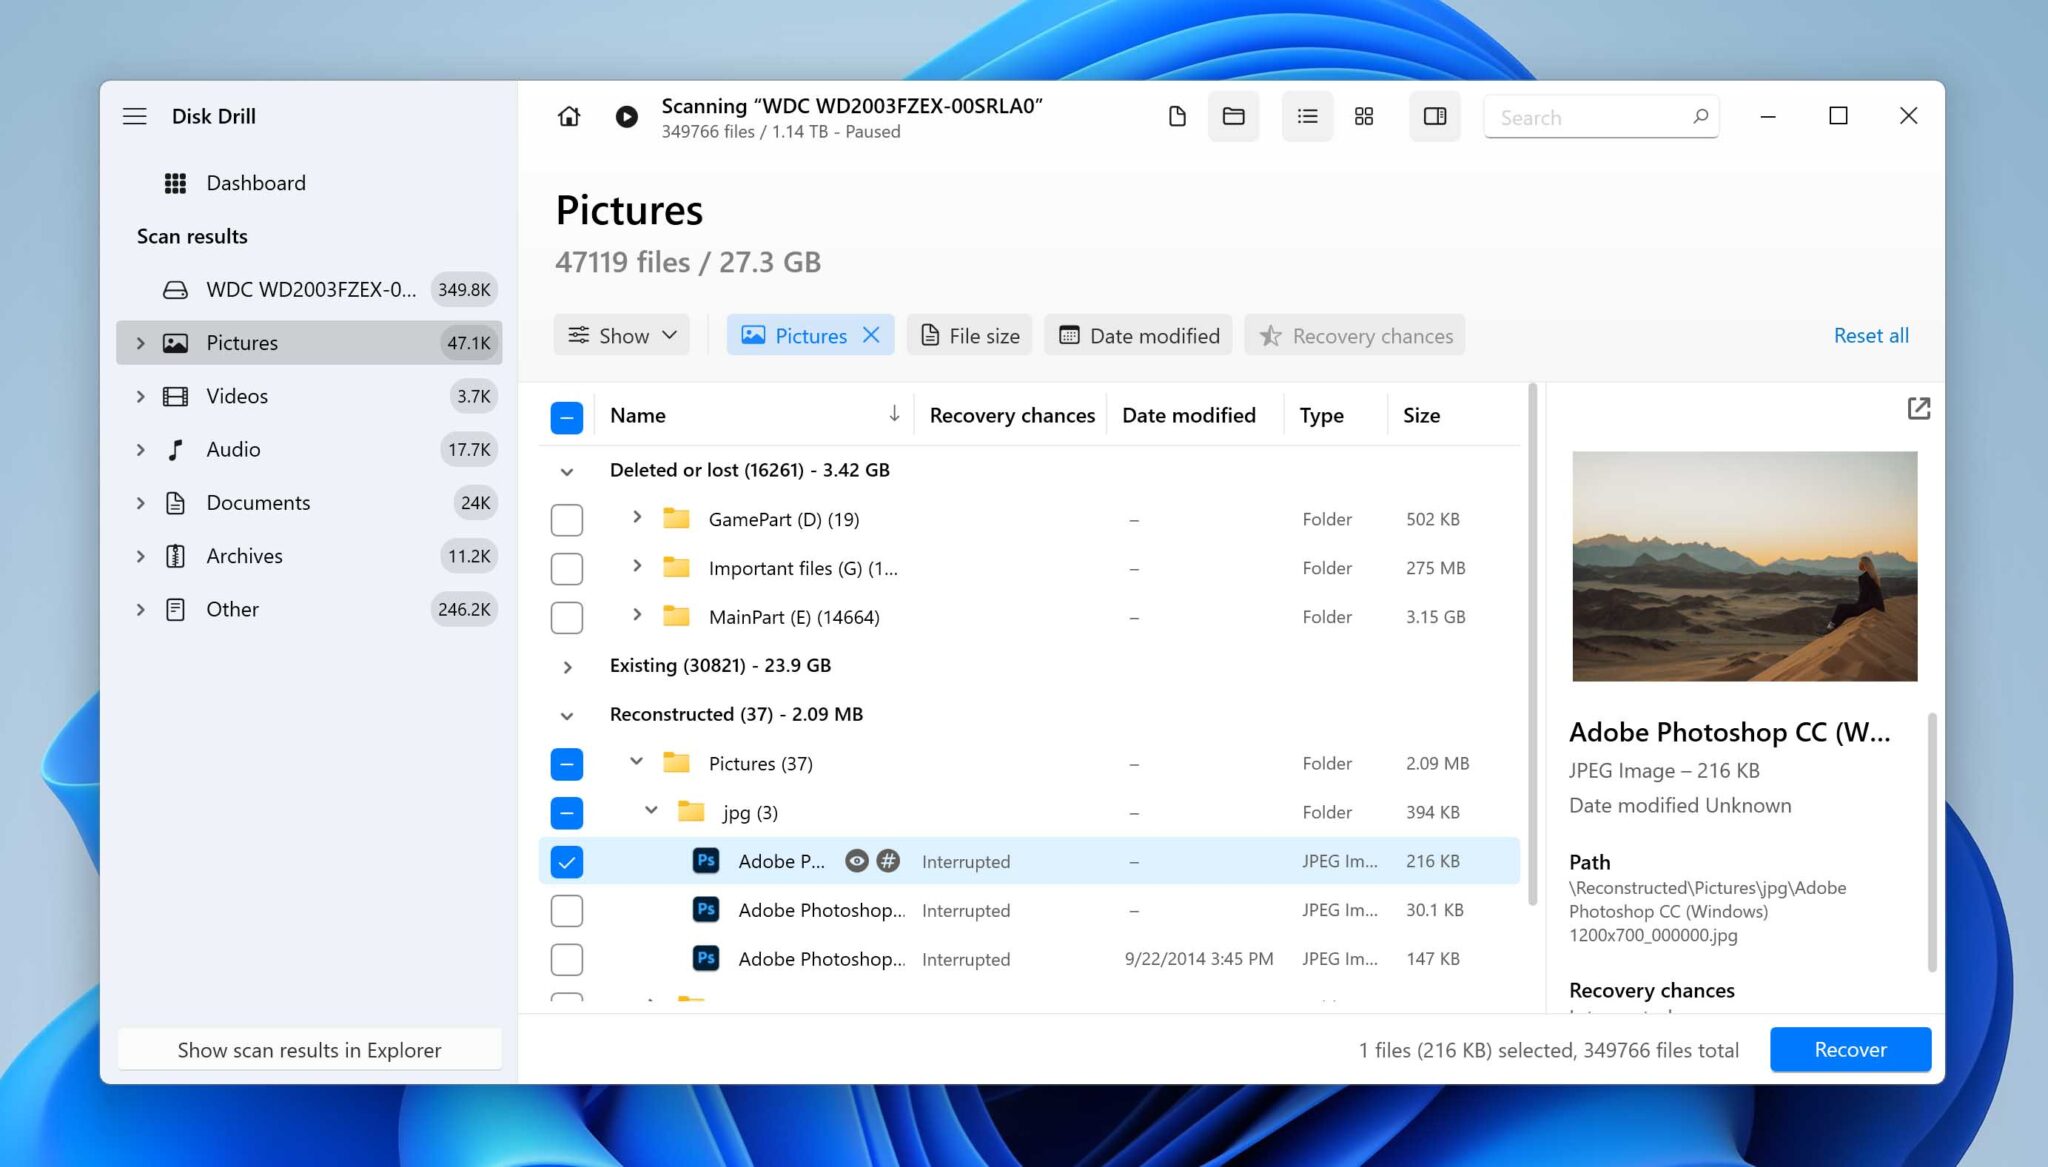Preview the selected file using the eye icon
The image size is (2048, 1167).
pos(857,861)
